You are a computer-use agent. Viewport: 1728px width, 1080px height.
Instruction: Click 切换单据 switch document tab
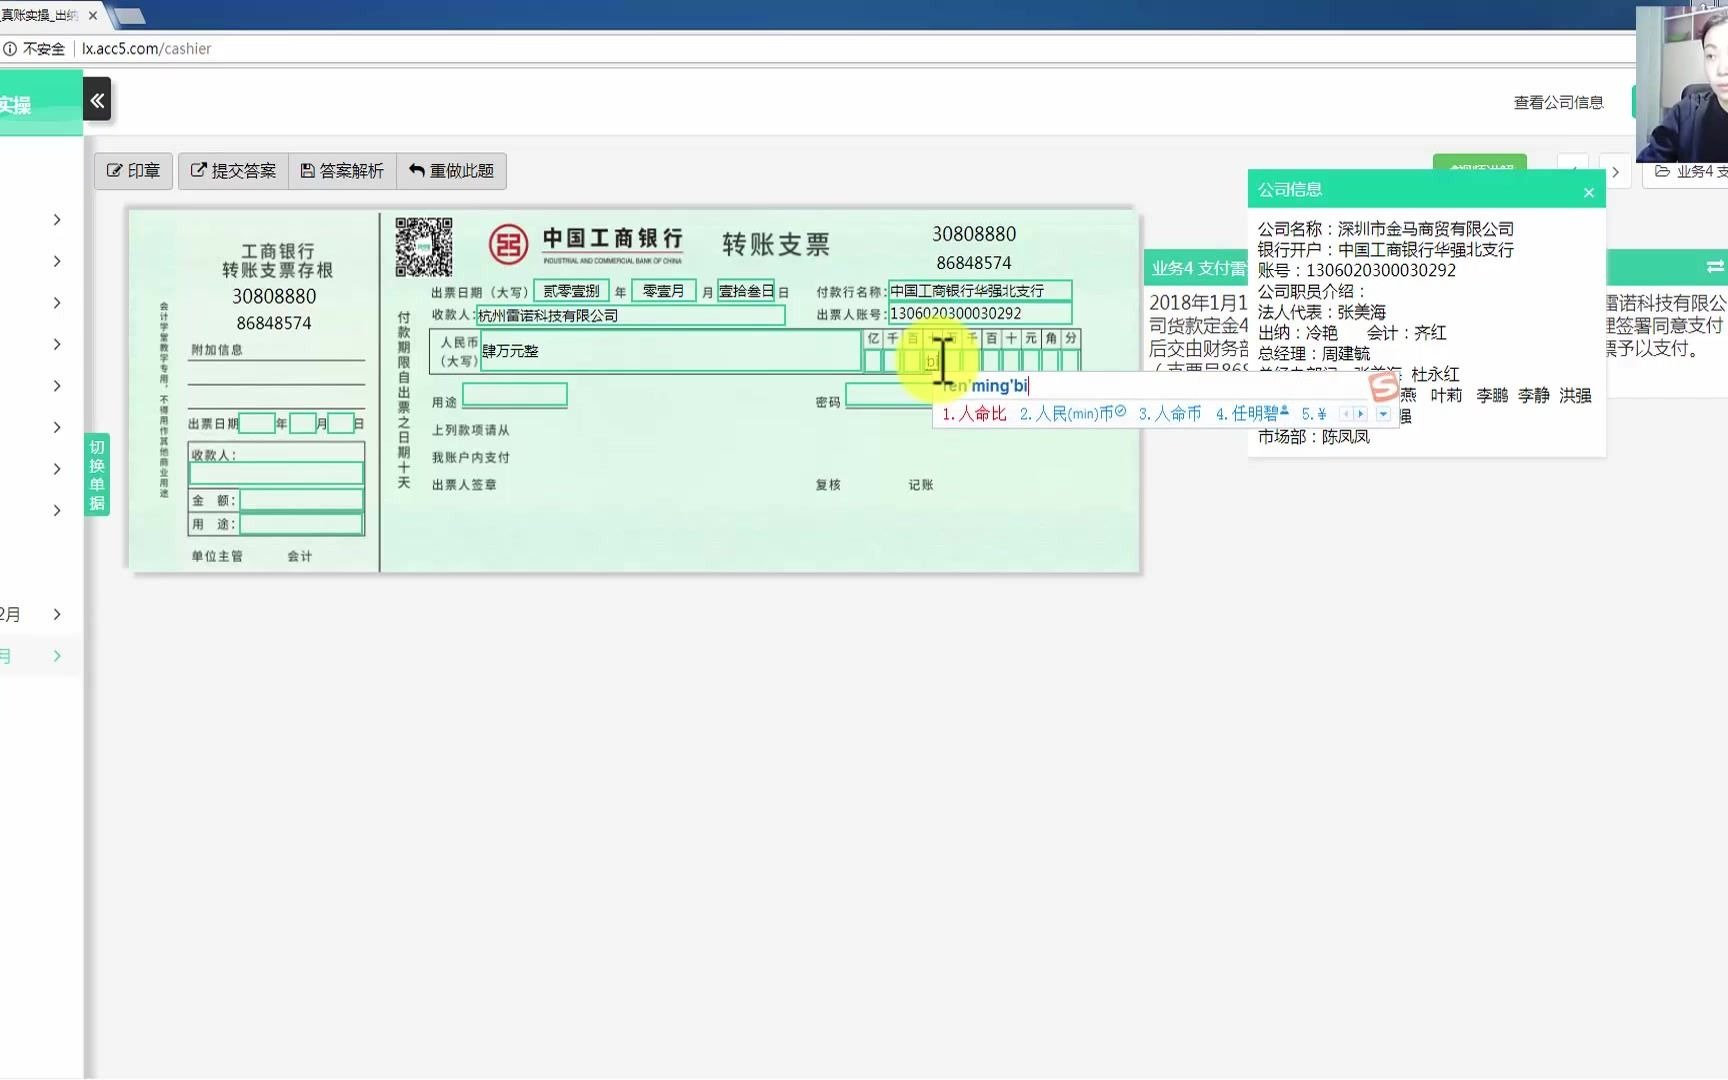click(97, 475)
